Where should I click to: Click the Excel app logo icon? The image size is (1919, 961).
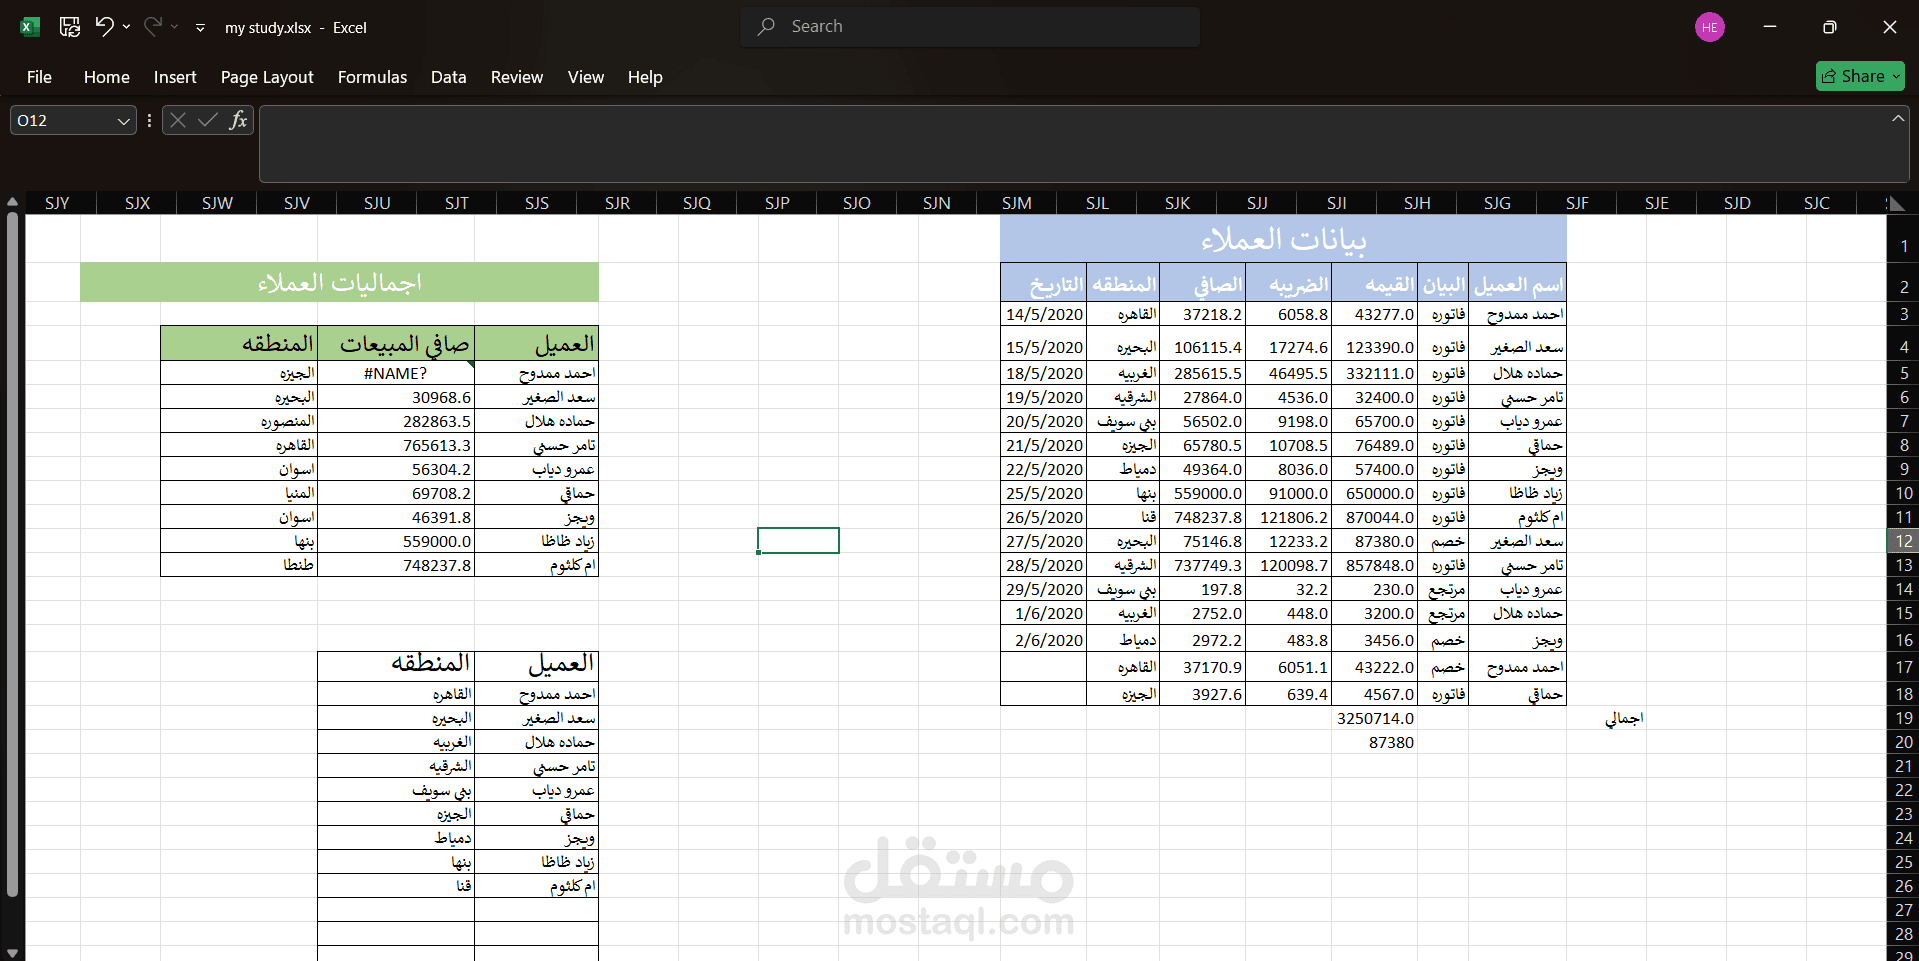[30, 27]
